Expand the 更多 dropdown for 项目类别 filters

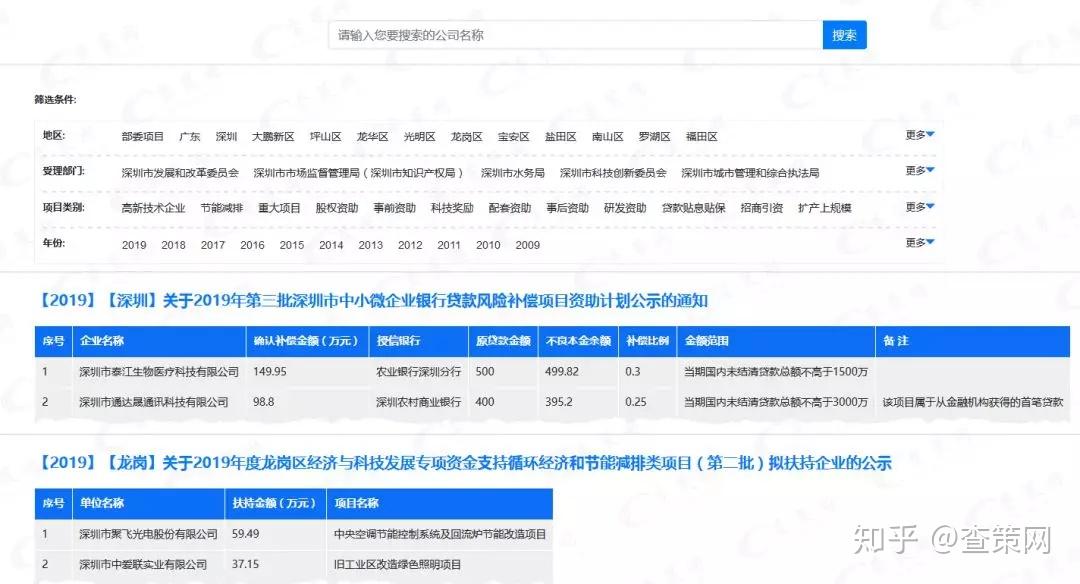pyautogui.click(x=919, y=207)
